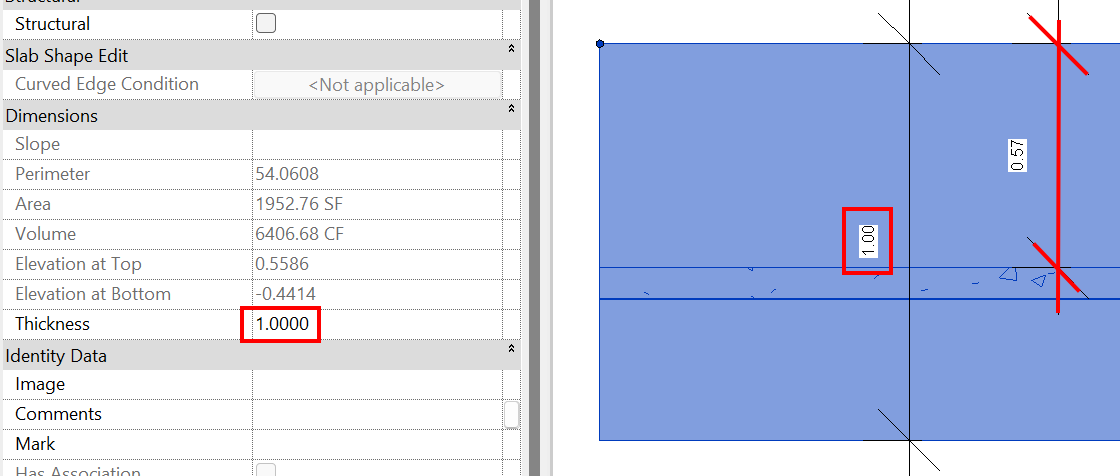
Task: Toggle the Structural checkbox
Action: click(x=266, y=24)
